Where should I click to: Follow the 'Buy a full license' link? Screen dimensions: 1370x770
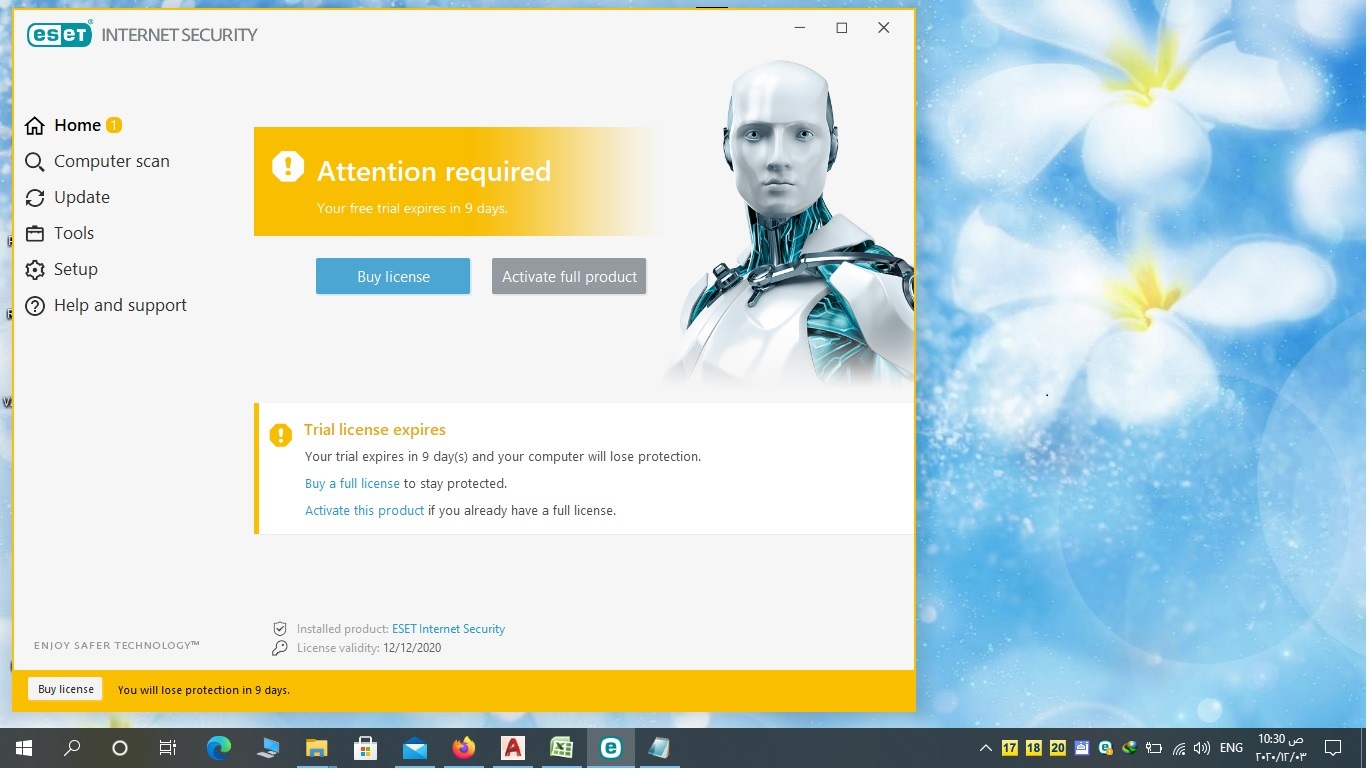352,483
